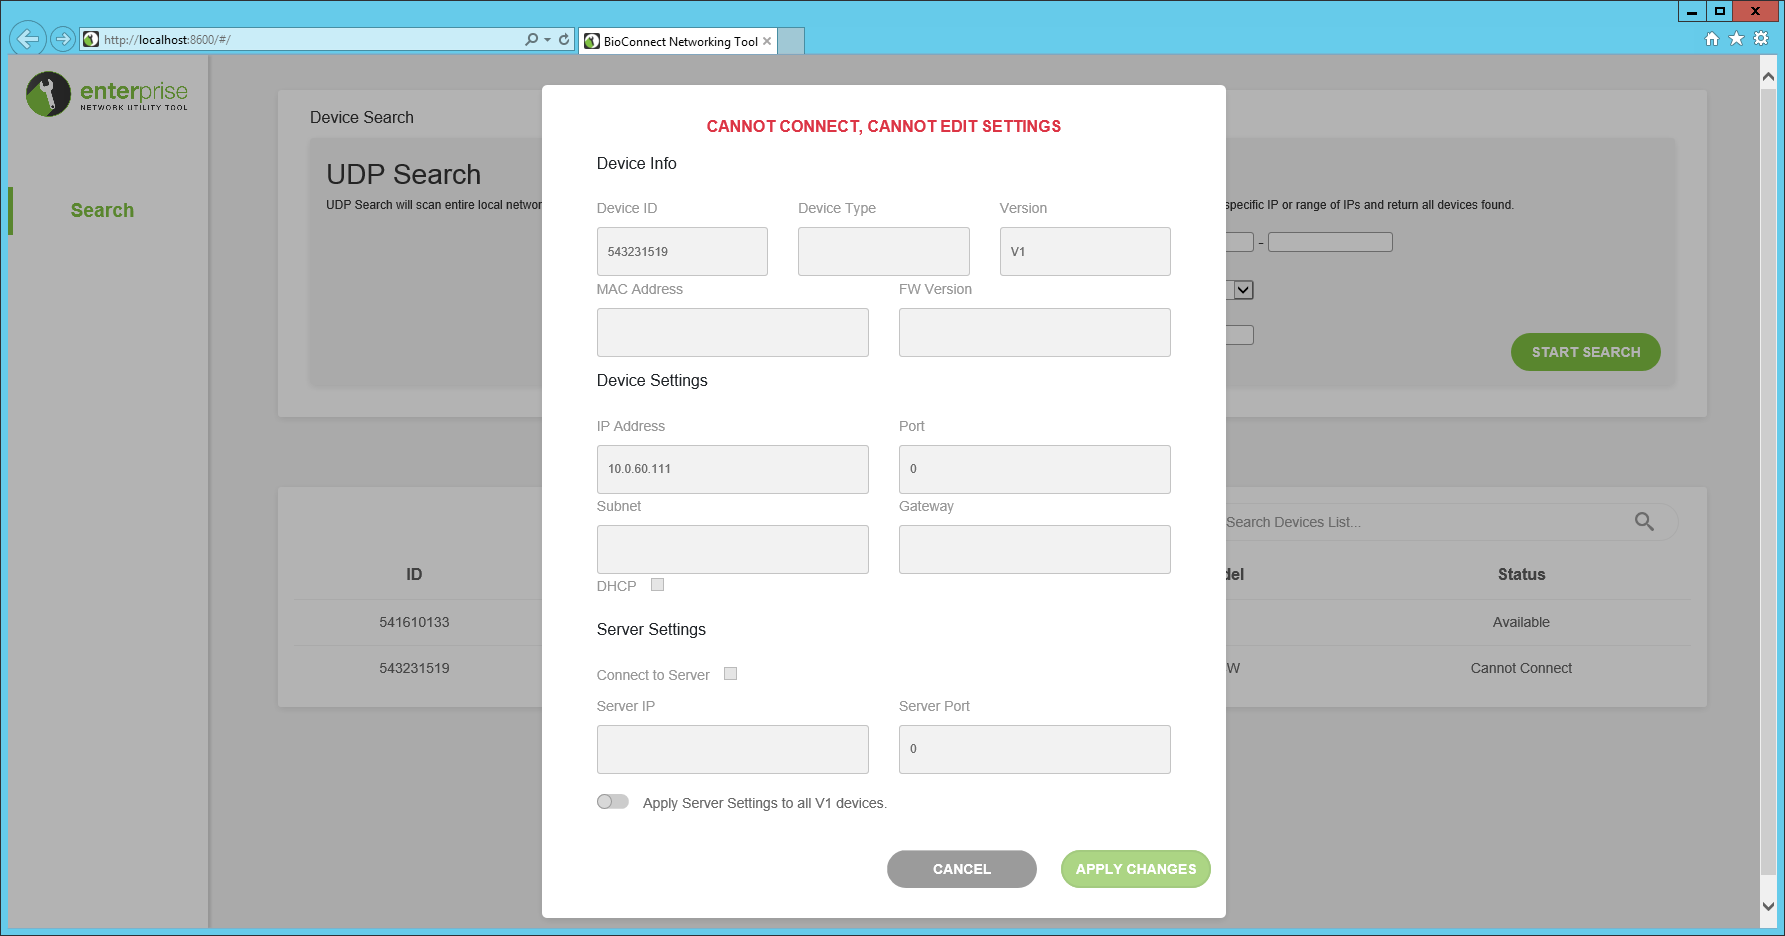Click the Cancel button
The height and width of the screenshot is (936, 1785).
click(x=961, y=869)
